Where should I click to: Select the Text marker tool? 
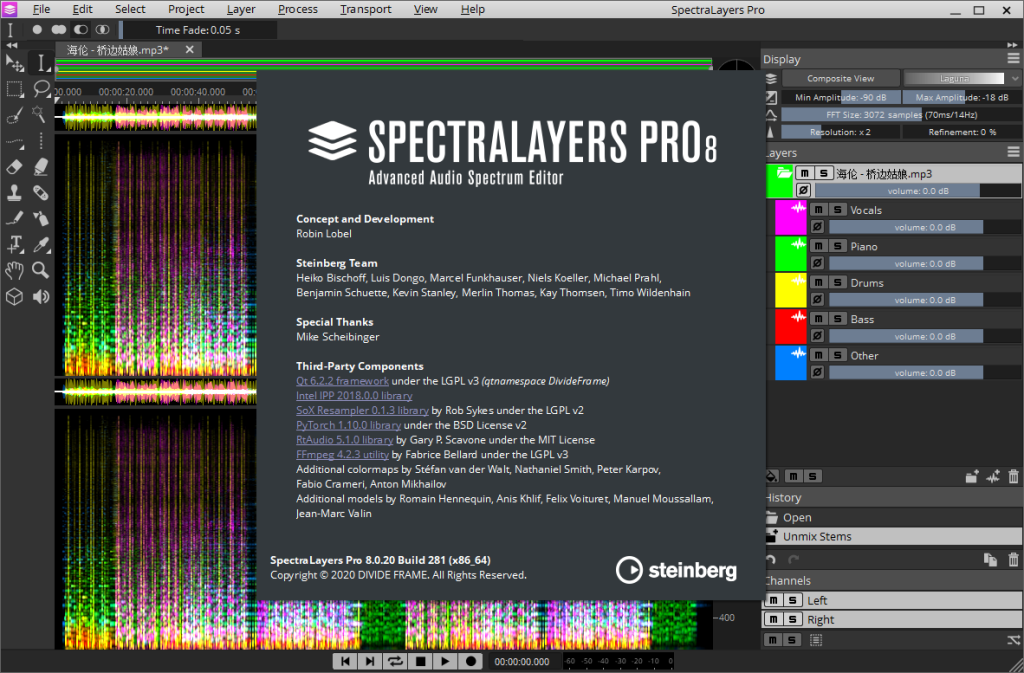pyautogui.click(x=14, y=244)
